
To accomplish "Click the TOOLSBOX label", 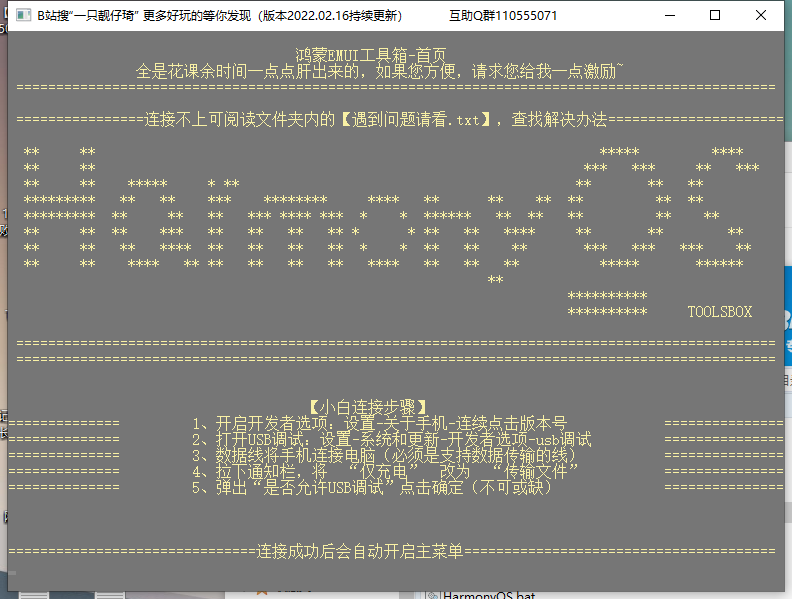I will [719, 312].
